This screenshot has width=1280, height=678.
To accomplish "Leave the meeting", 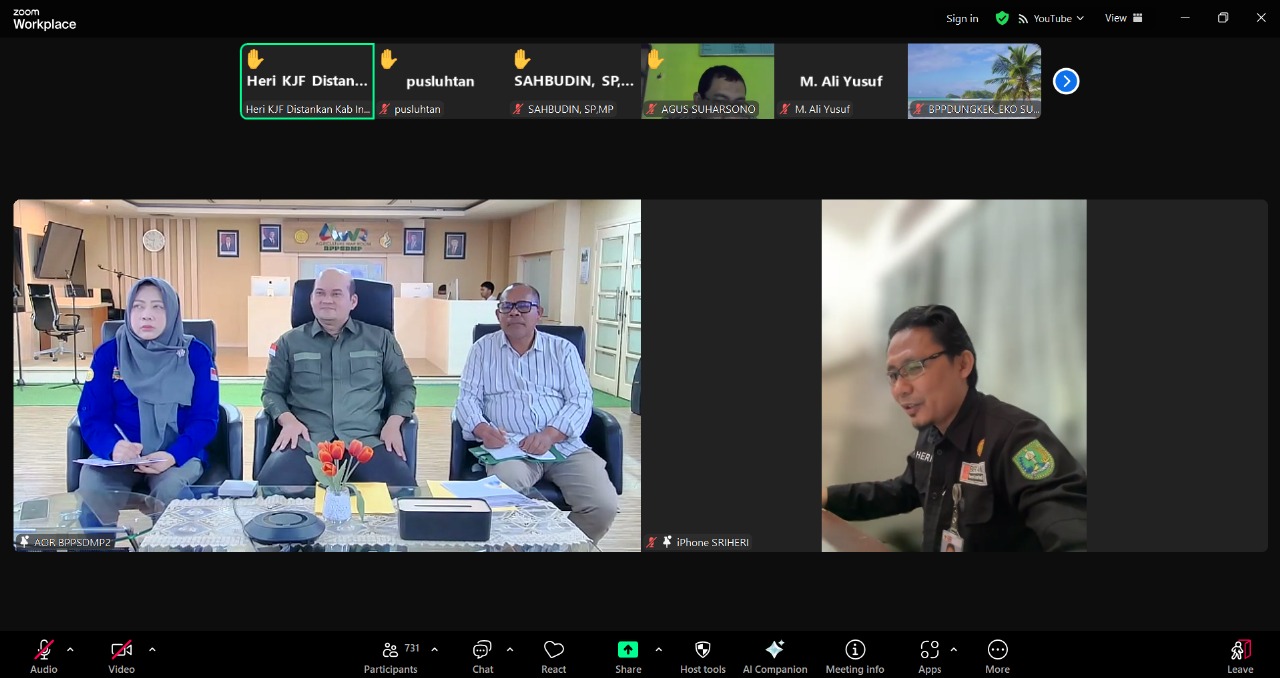I will [1240, 655].
